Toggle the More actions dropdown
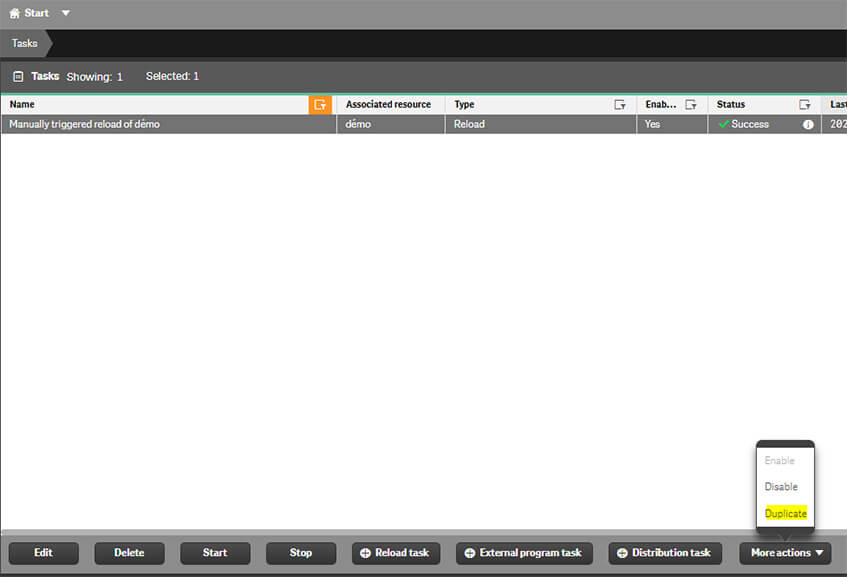This screenshot has width=847, height=577. point(785,553)
